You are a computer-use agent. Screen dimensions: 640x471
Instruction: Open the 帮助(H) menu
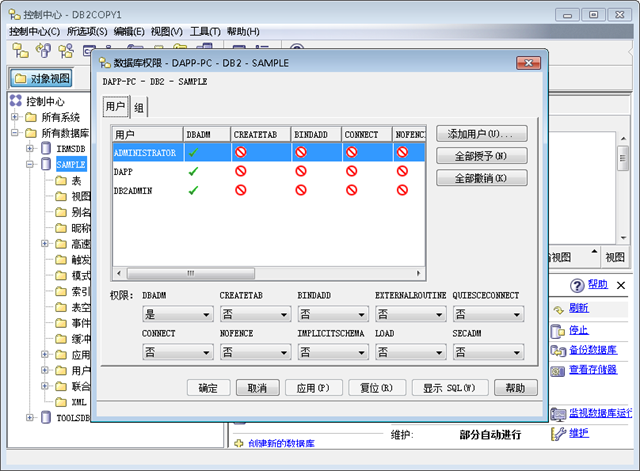click(x=243, y=32)
